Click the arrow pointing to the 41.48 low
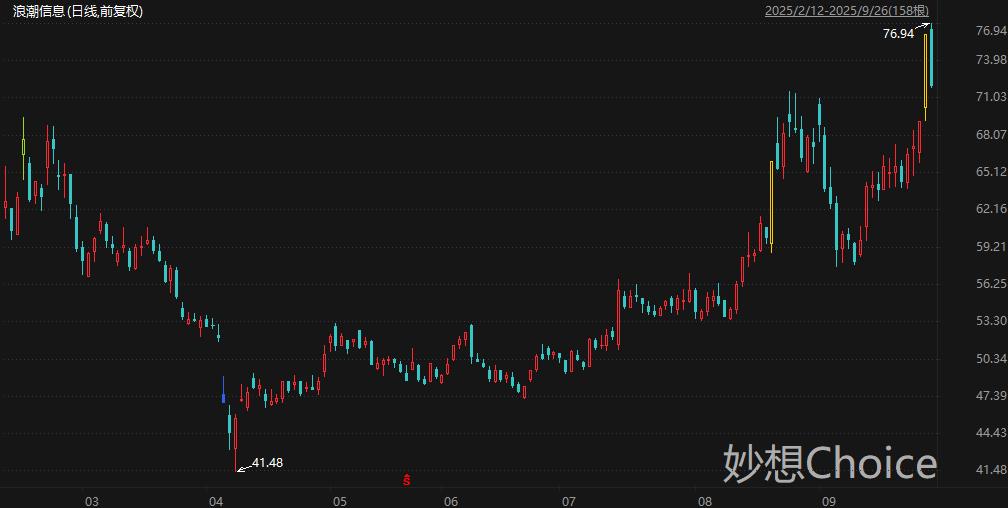This screenshot has height=508, width=1008. 243,466
